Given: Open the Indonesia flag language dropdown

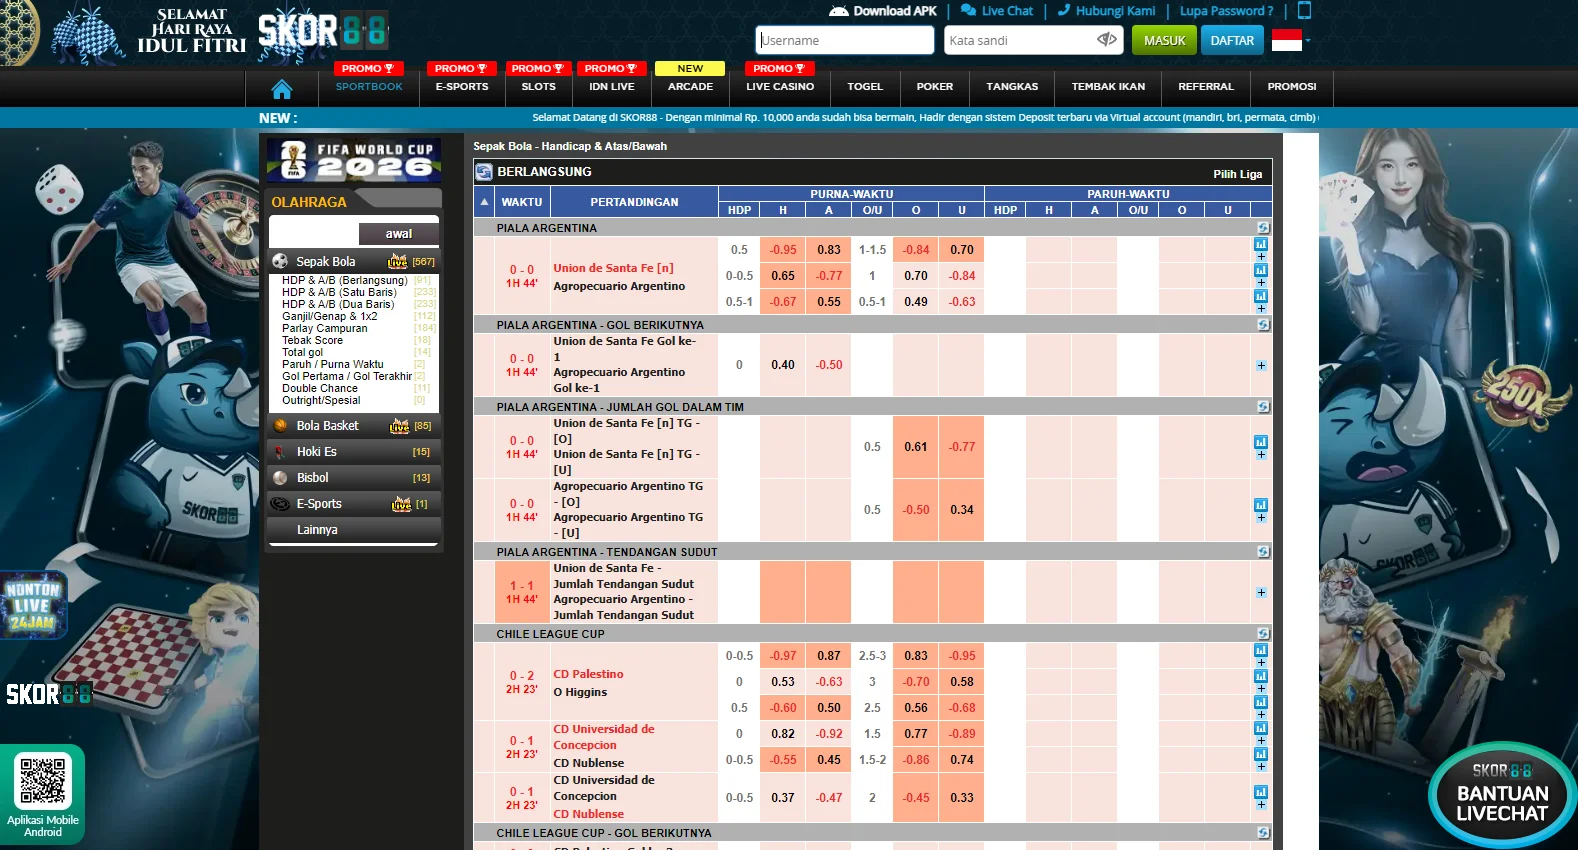Looking at the screenshot, I should [x=1290, y=40].
